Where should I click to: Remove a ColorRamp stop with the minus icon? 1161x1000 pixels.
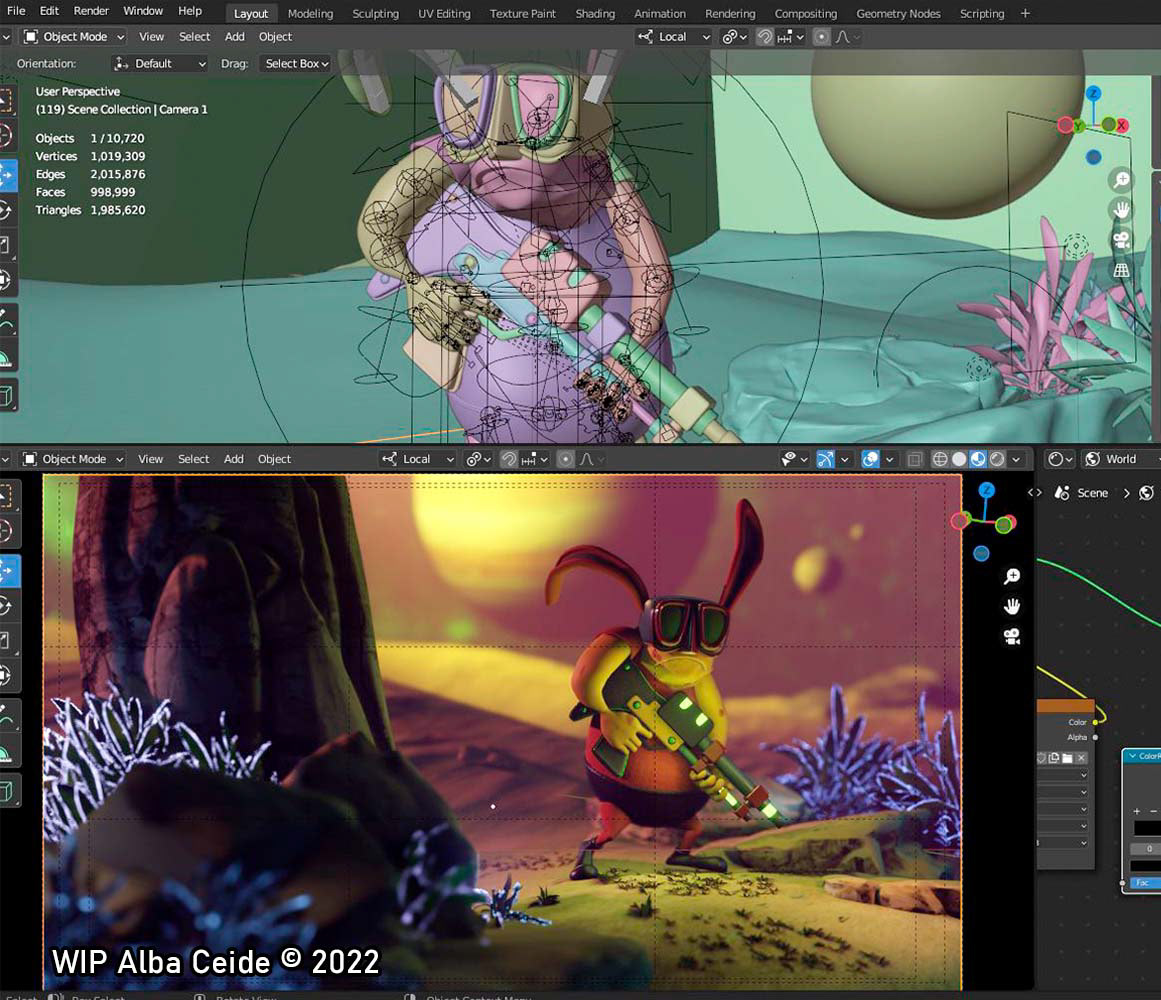[1153, 811]
